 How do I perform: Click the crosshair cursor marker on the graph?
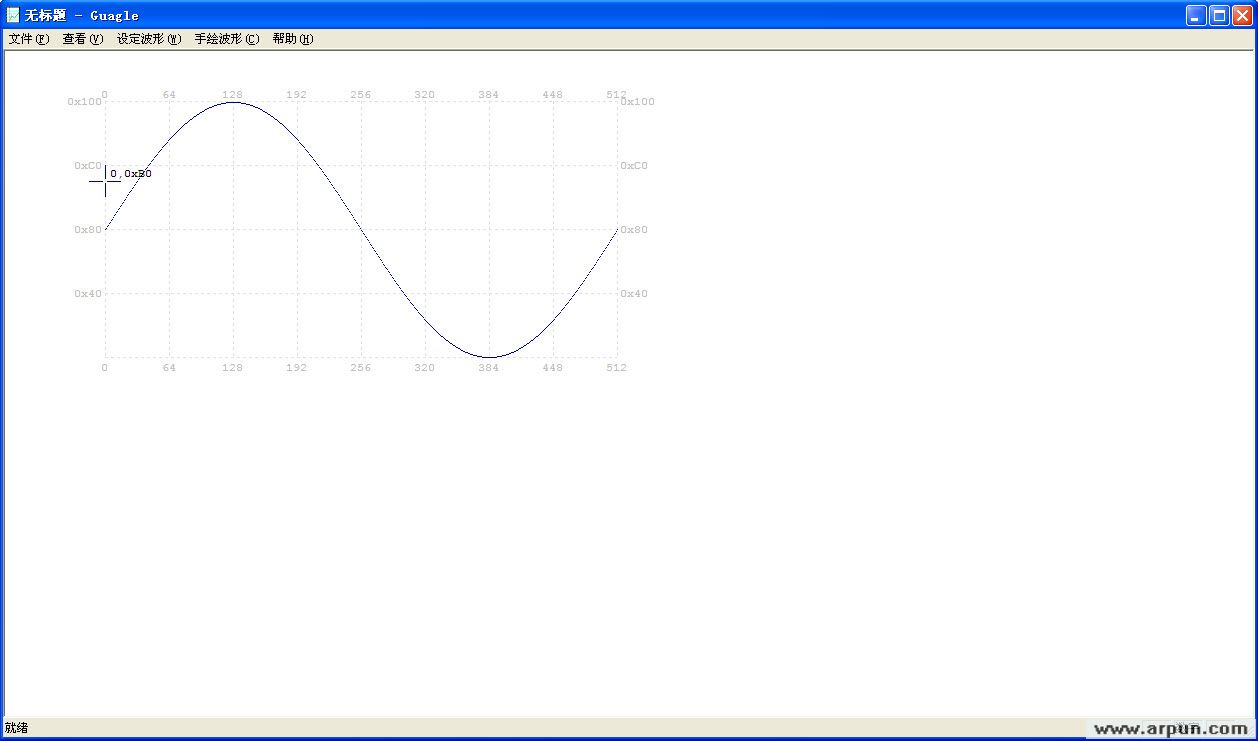(x=105, y=181)
